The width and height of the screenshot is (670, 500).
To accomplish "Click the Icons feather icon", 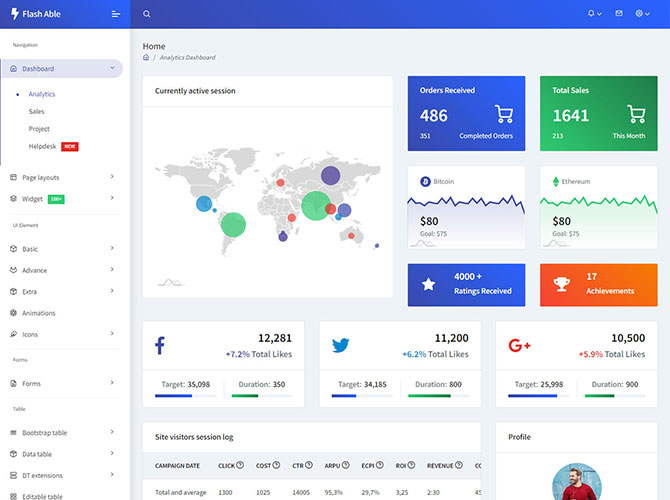I will point(13,334).
